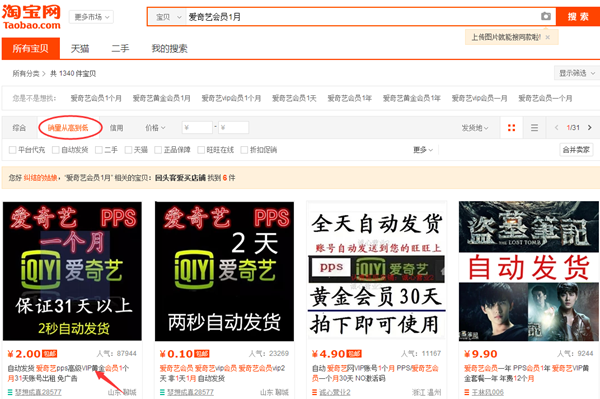The width and height of the screenshot is (600, 399).
Task: Close the upload image tip popup
Action: point(548,37)
